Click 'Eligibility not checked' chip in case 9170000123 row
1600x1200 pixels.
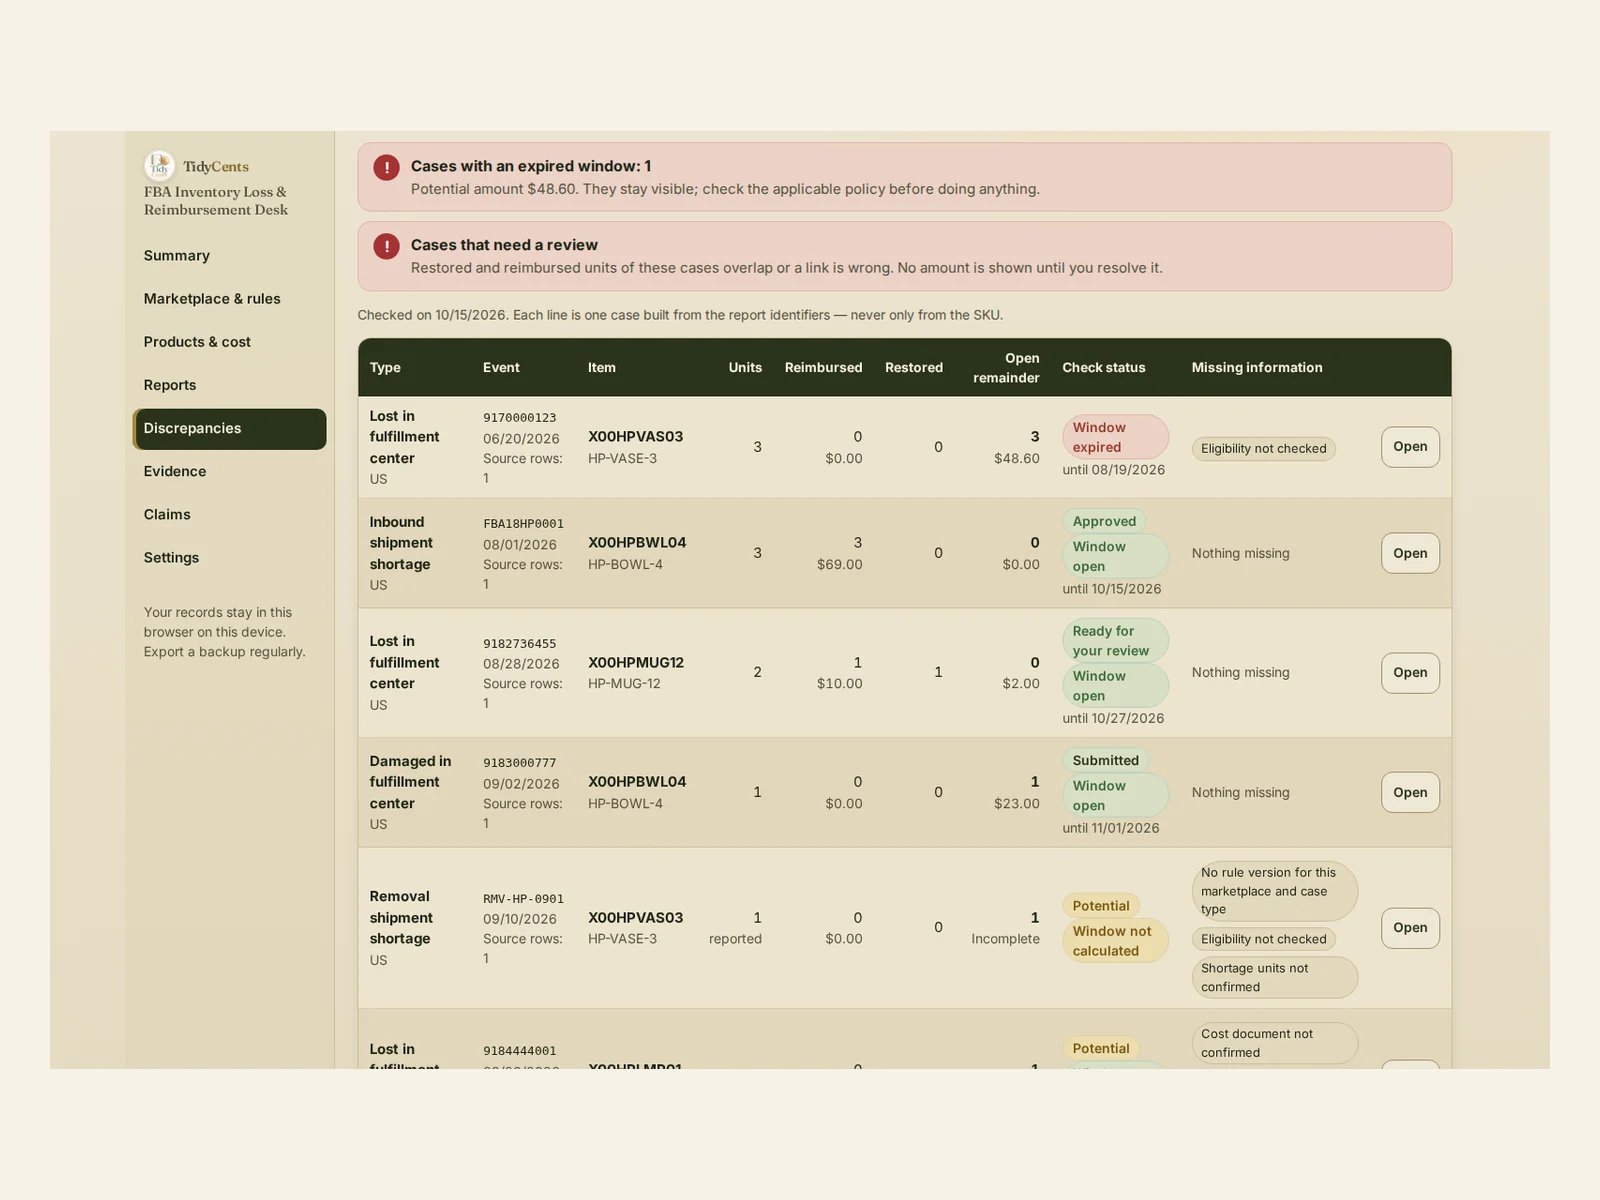pos(1263,449)
